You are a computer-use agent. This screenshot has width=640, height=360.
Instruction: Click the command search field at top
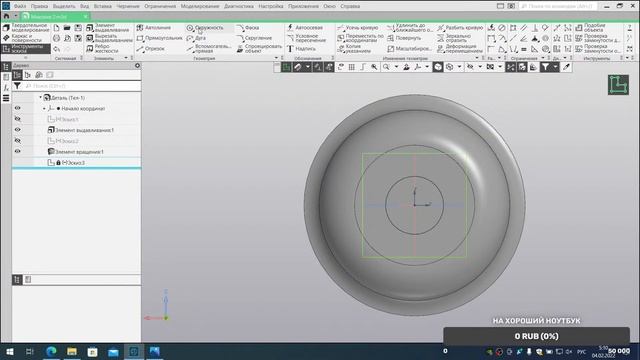pyautogui.click(x=557, y=6)
